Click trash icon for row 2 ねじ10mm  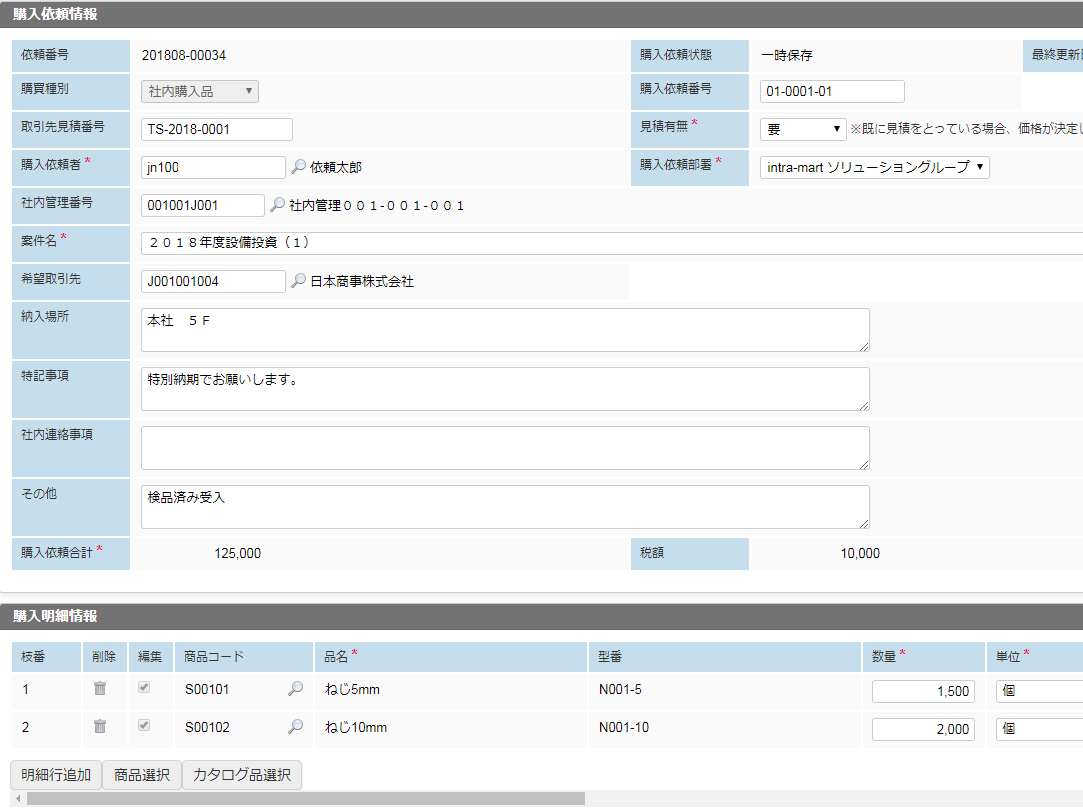[100, 727]
